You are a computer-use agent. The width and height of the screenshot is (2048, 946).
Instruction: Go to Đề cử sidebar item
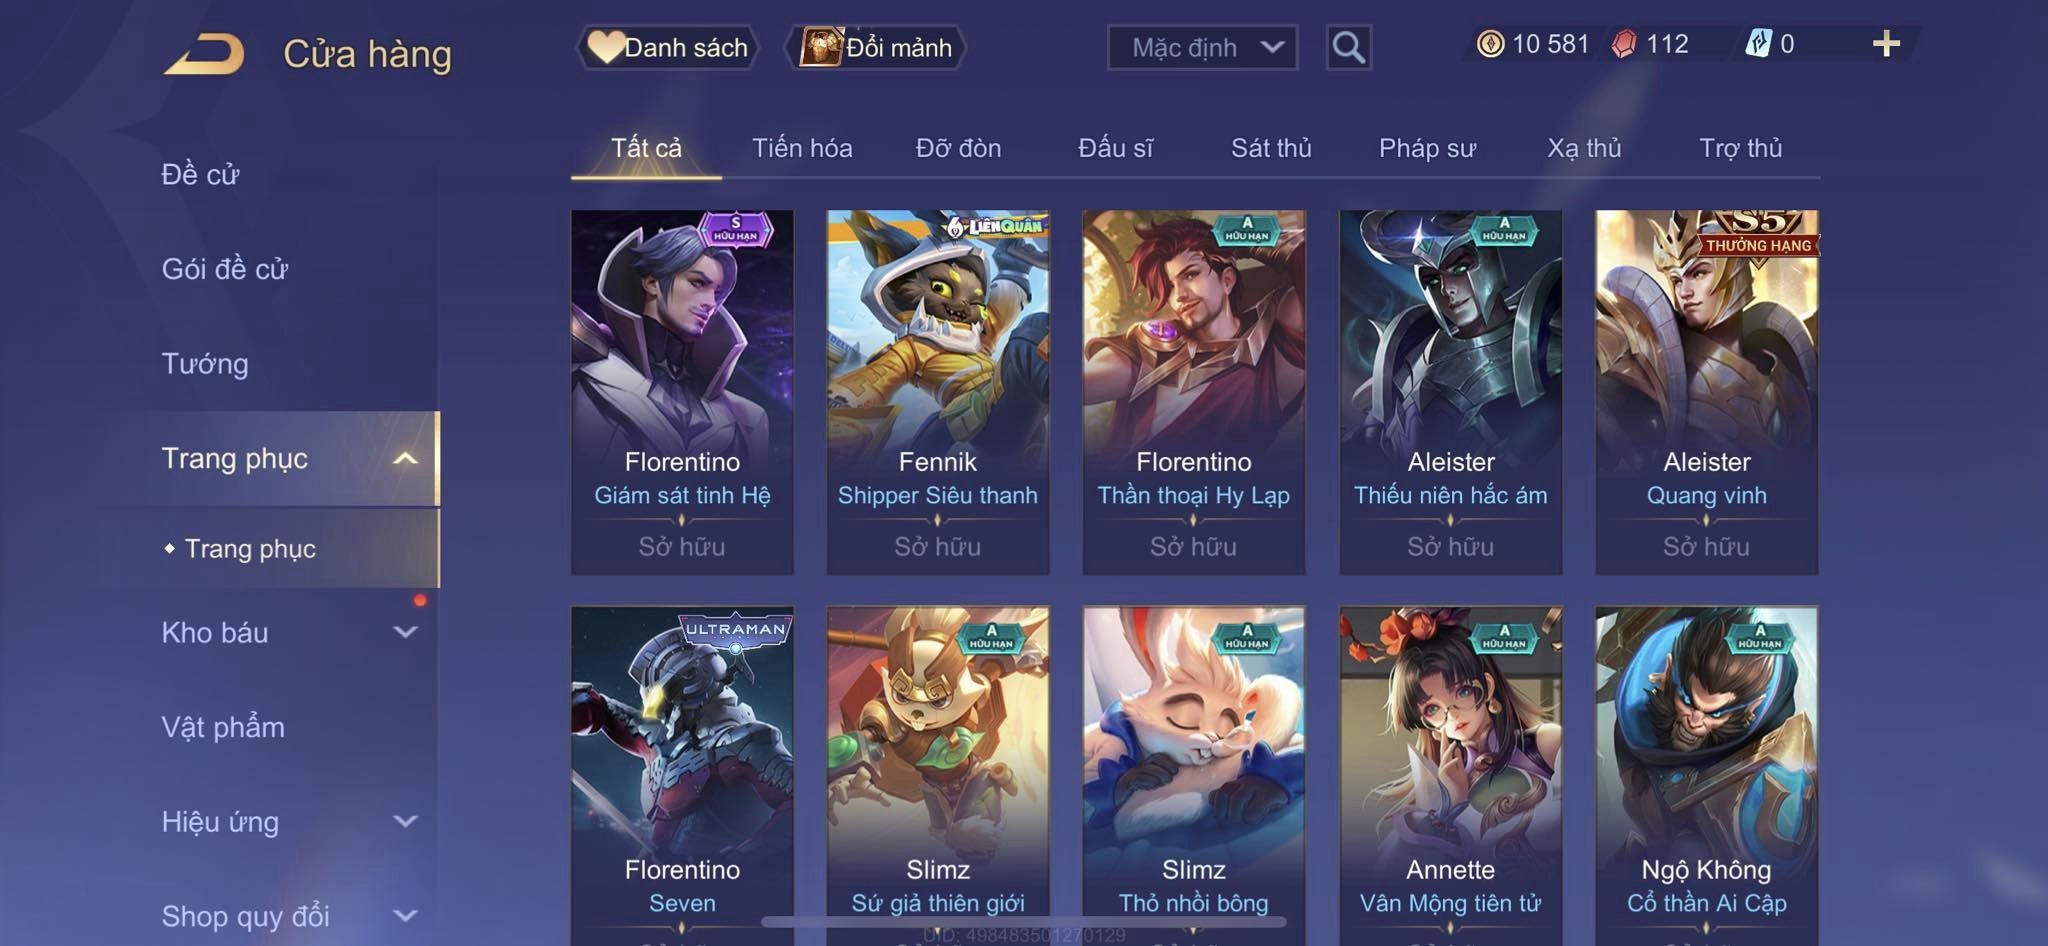tap(200, 175)
